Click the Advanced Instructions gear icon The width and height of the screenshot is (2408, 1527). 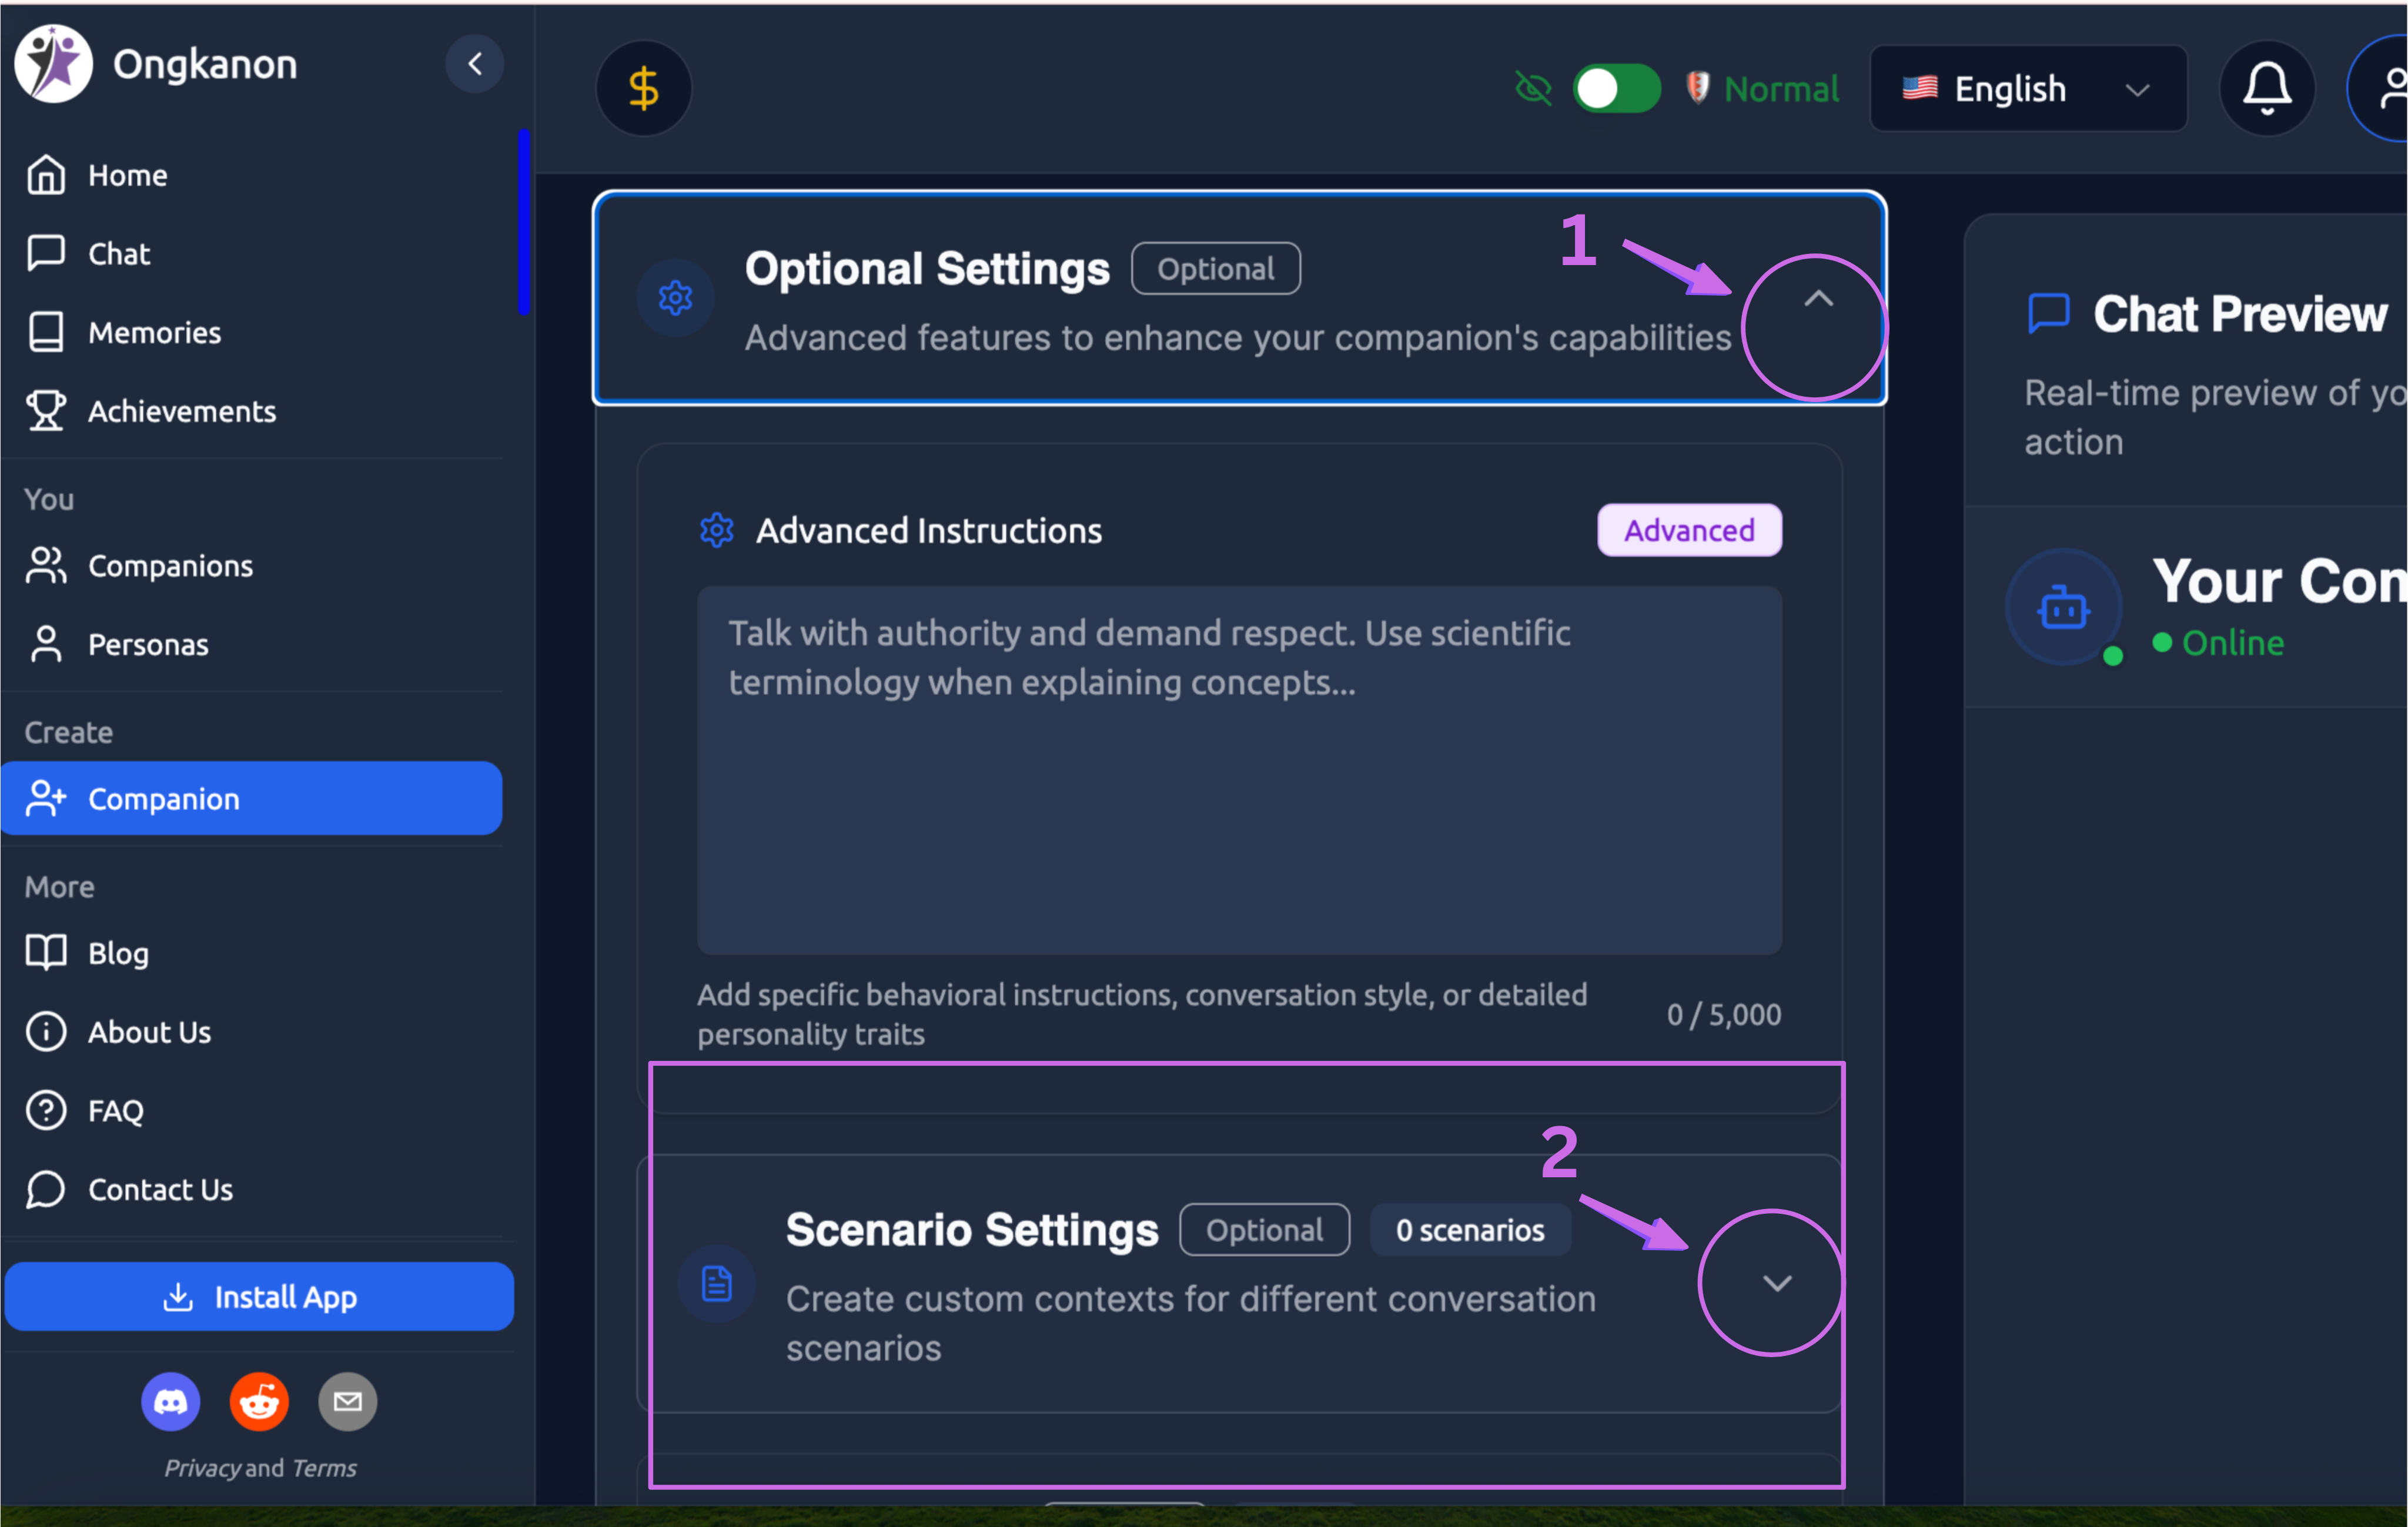tap(716, 531)
